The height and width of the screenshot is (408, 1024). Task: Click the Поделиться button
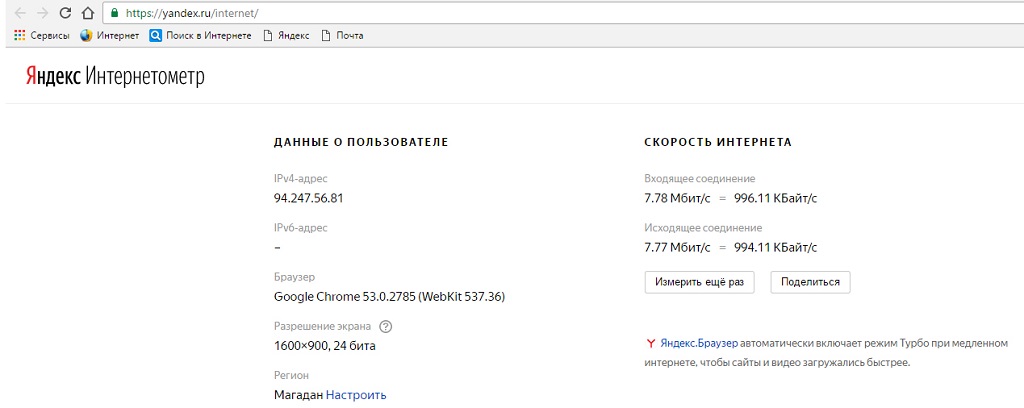pyautogui.click(x=810, y=283)
